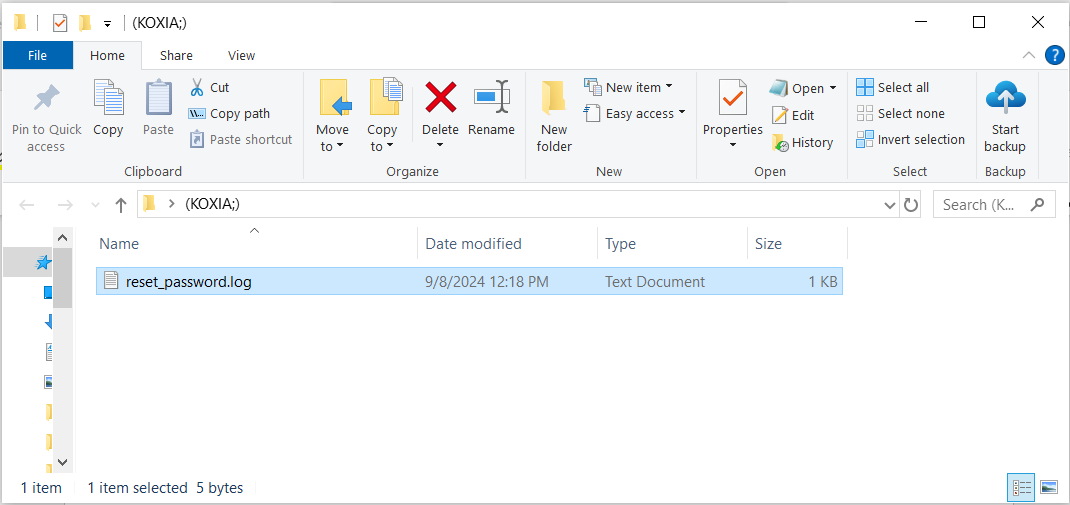Click the search magnifier icon

click(1038, 203)
